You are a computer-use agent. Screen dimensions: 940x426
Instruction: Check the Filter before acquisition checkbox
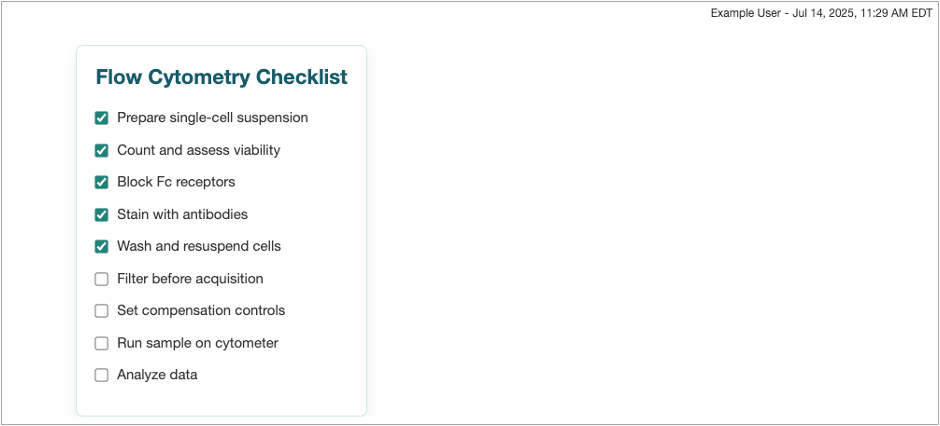tap(101, 279)
